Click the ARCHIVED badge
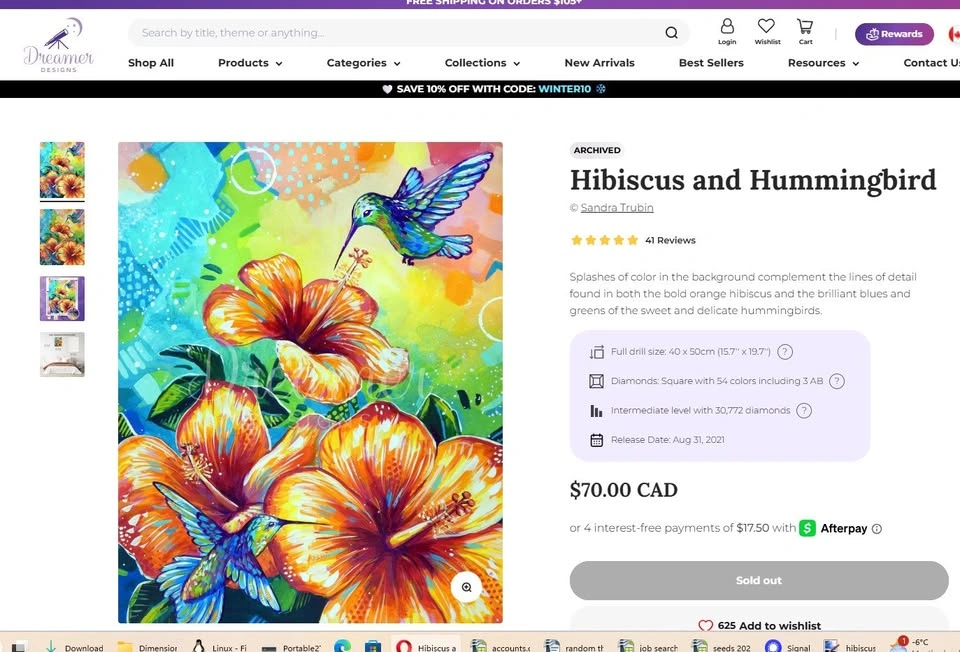The width and height of the screenshot is (960, 652). [x=597, y=150]
